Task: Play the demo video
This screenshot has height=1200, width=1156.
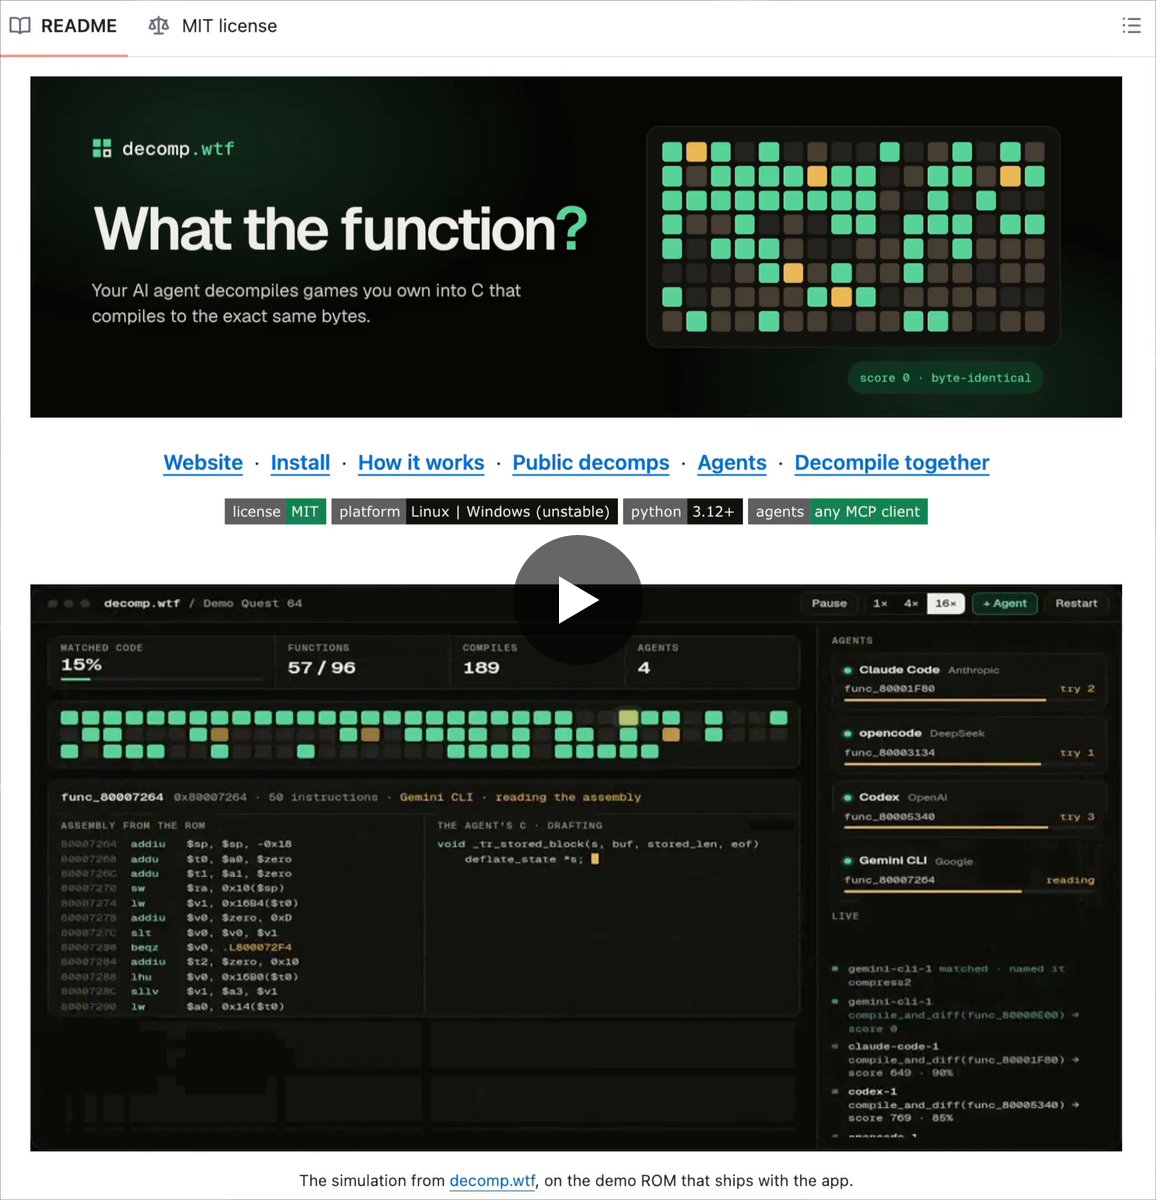Action: [x=578, y=600]
